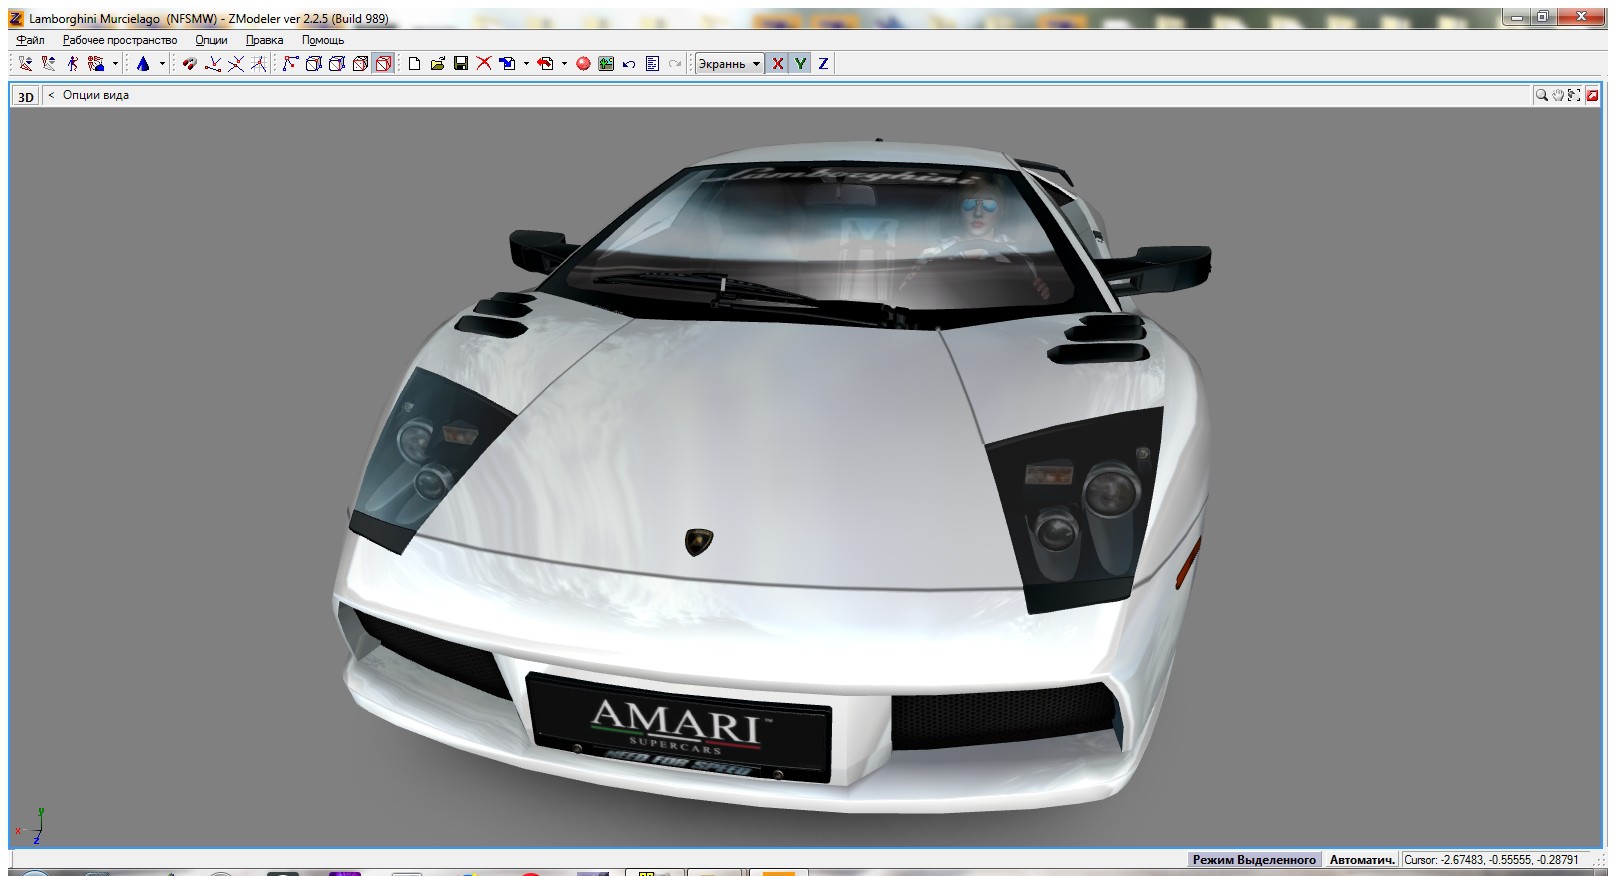Select the viewport pan hand tool
Image resolution: width=1616 pixels, height=876 pixels.
[1558, 95]
